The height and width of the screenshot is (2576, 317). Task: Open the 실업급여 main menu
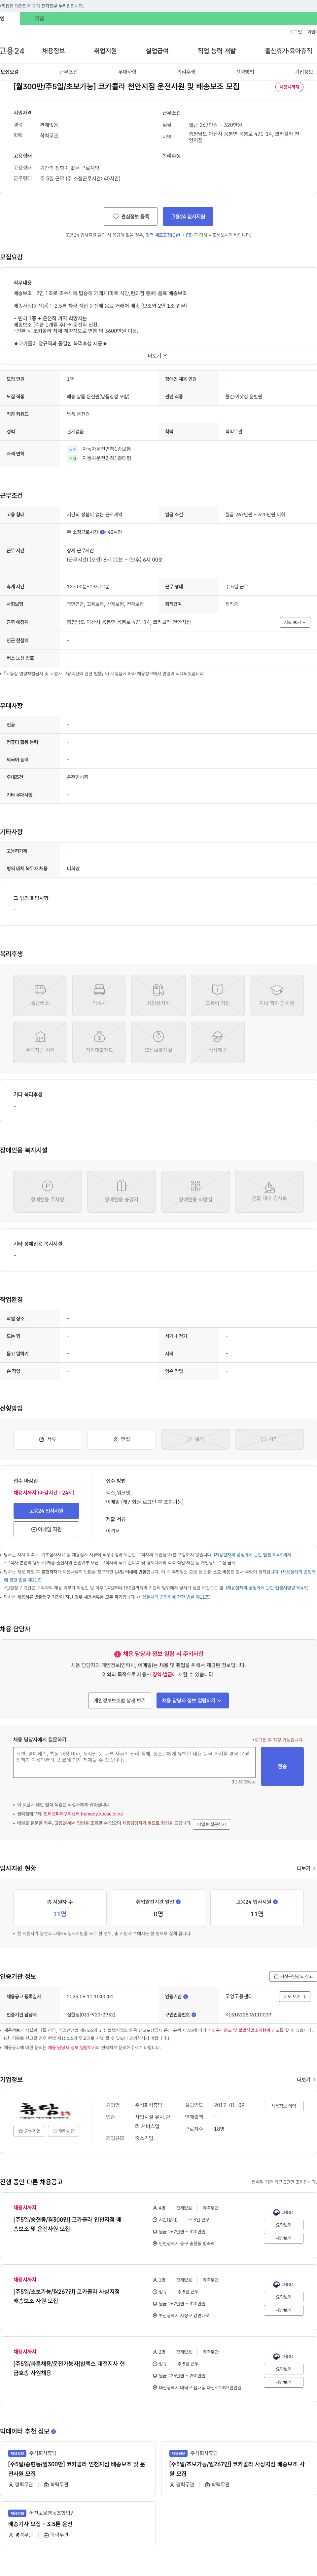click(x=157, y=51)
